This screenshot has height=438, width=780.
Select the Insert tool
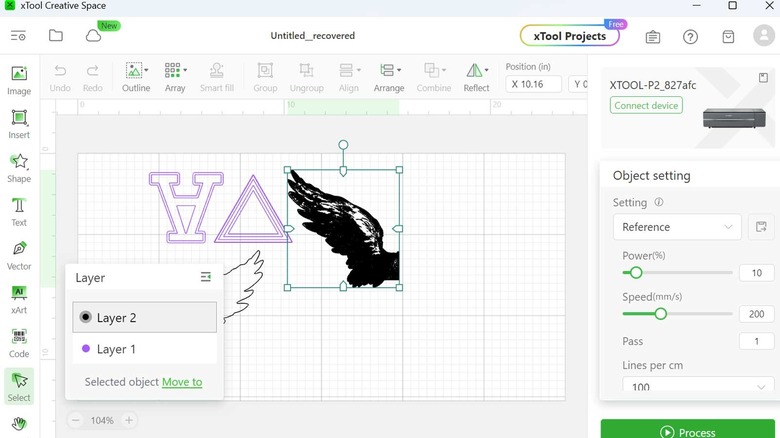click(x=19, y=124)
